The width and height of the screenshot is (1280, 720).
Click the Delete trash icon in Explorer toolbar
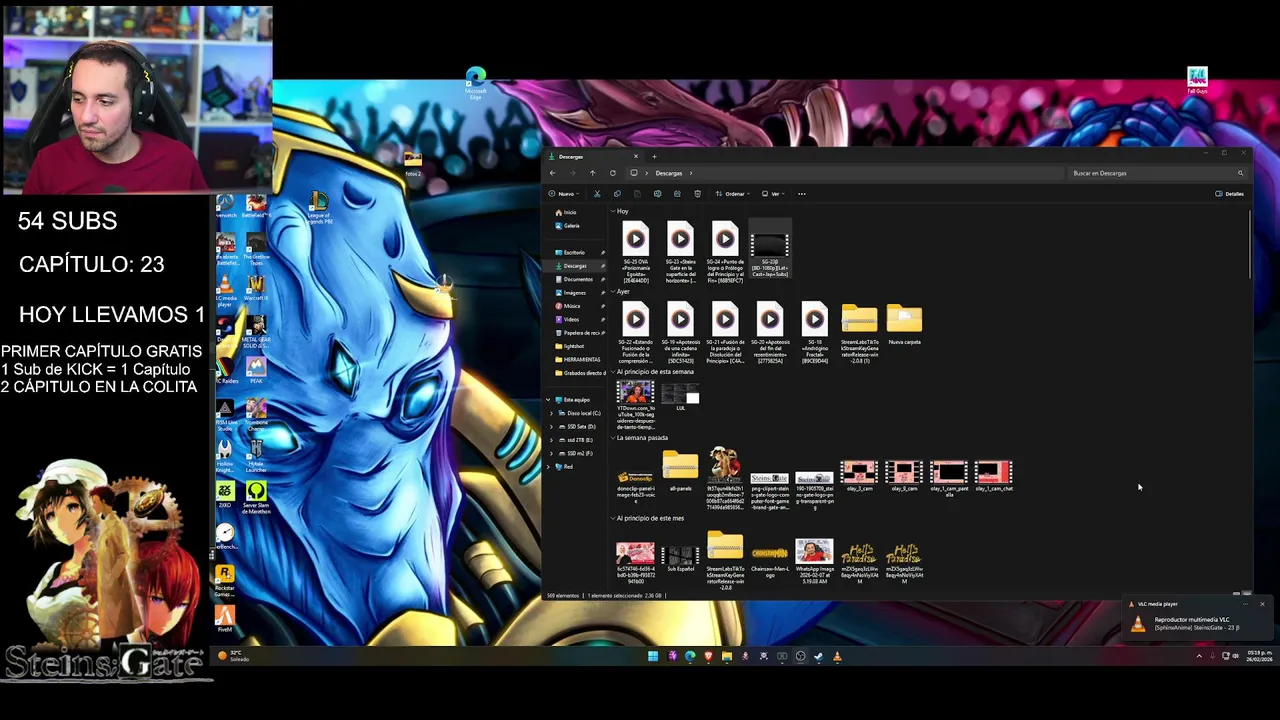click(697, 194)
